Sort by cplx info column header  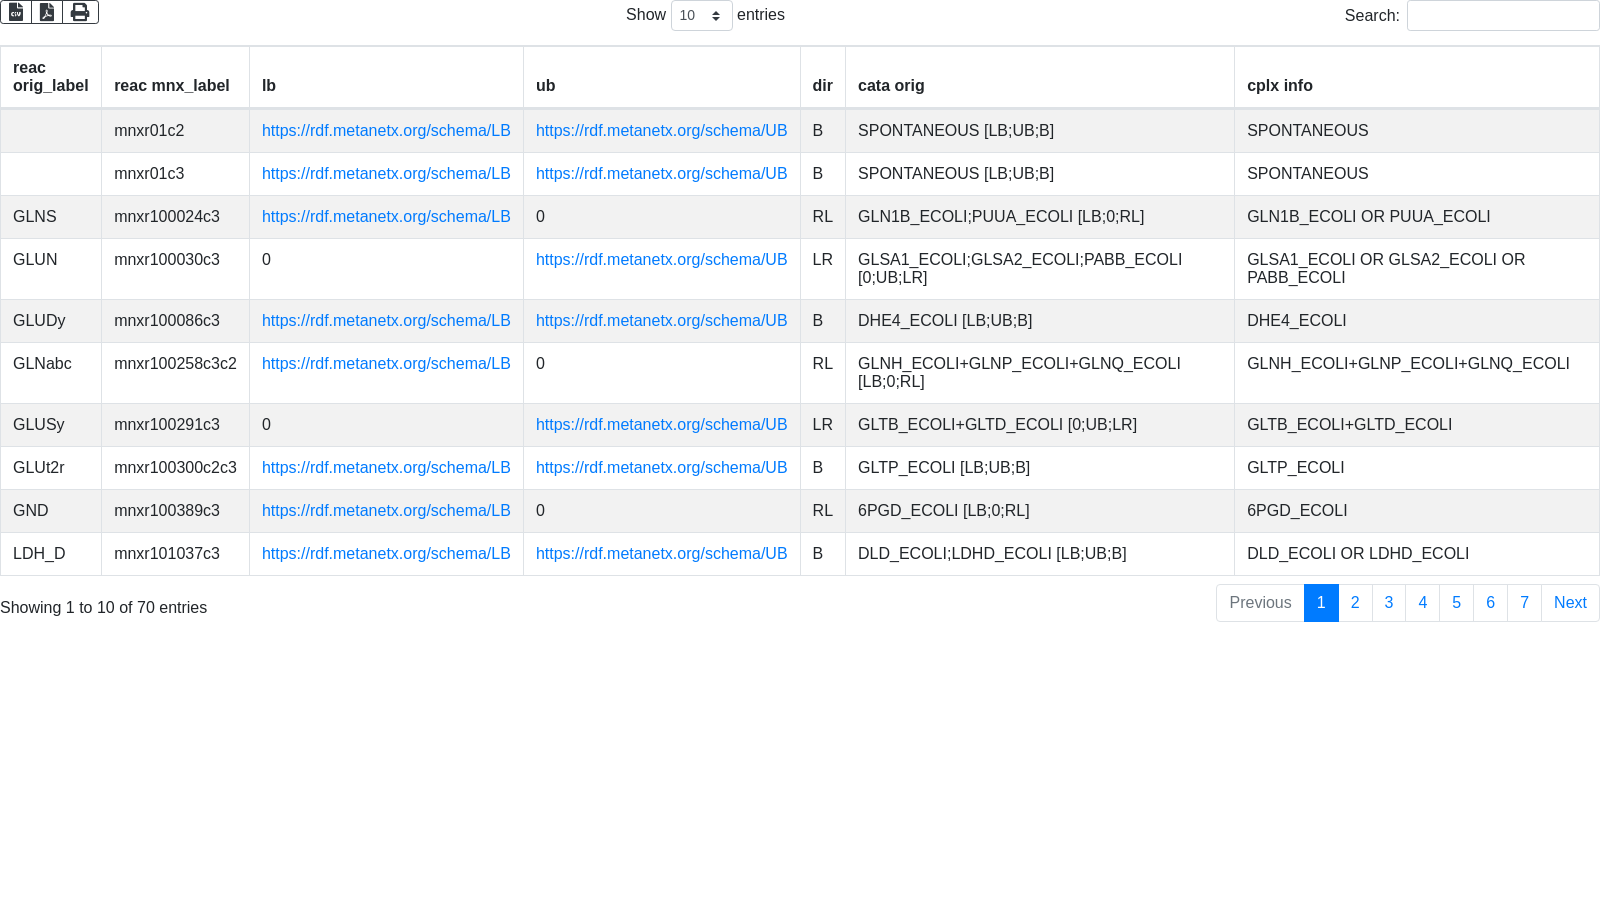tap(1279, 86)
